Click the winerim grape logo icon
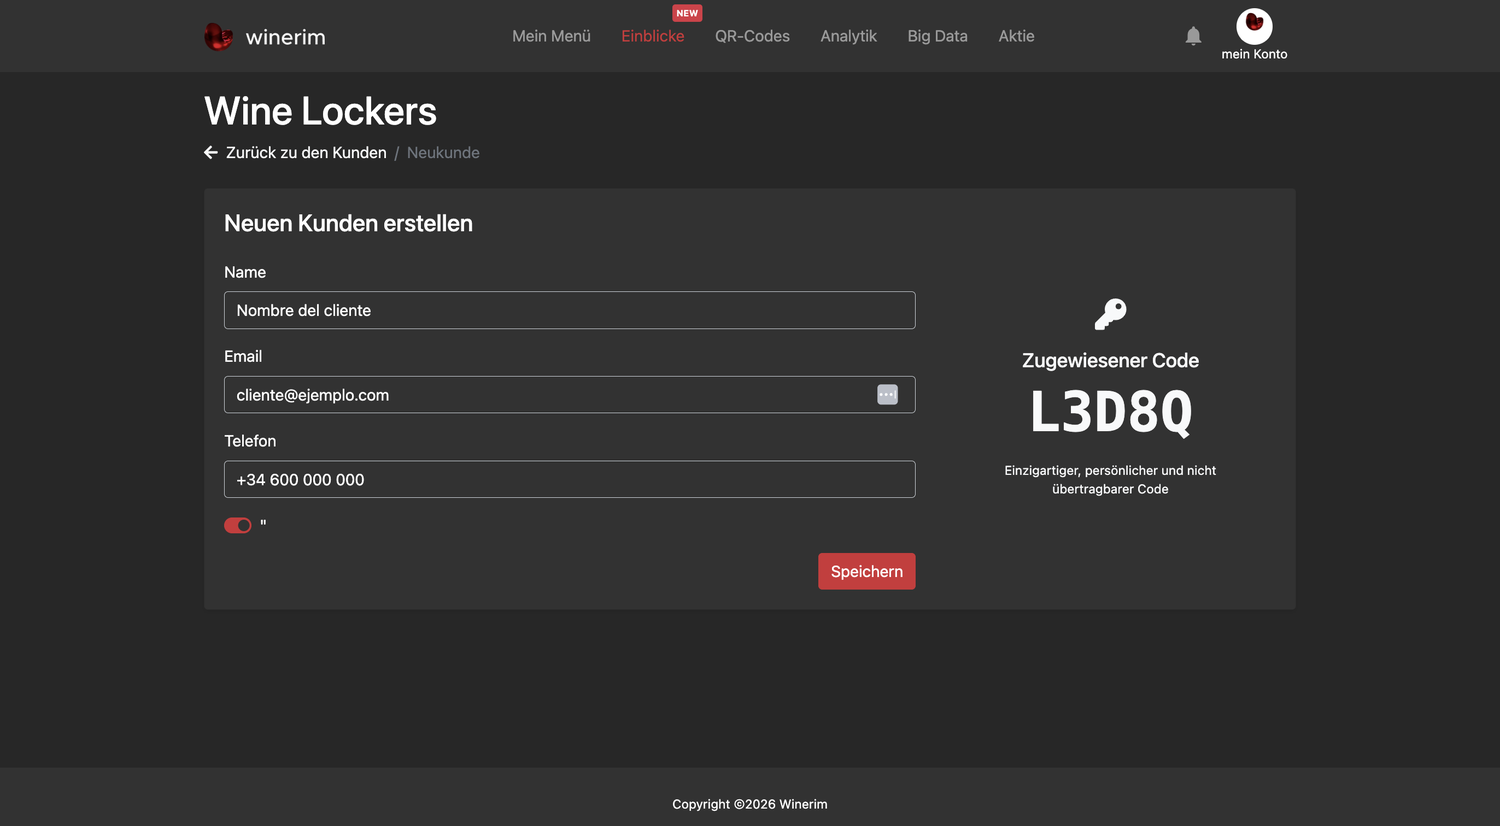The width and height of the screenshot is (1500, 826). [218, 37]
